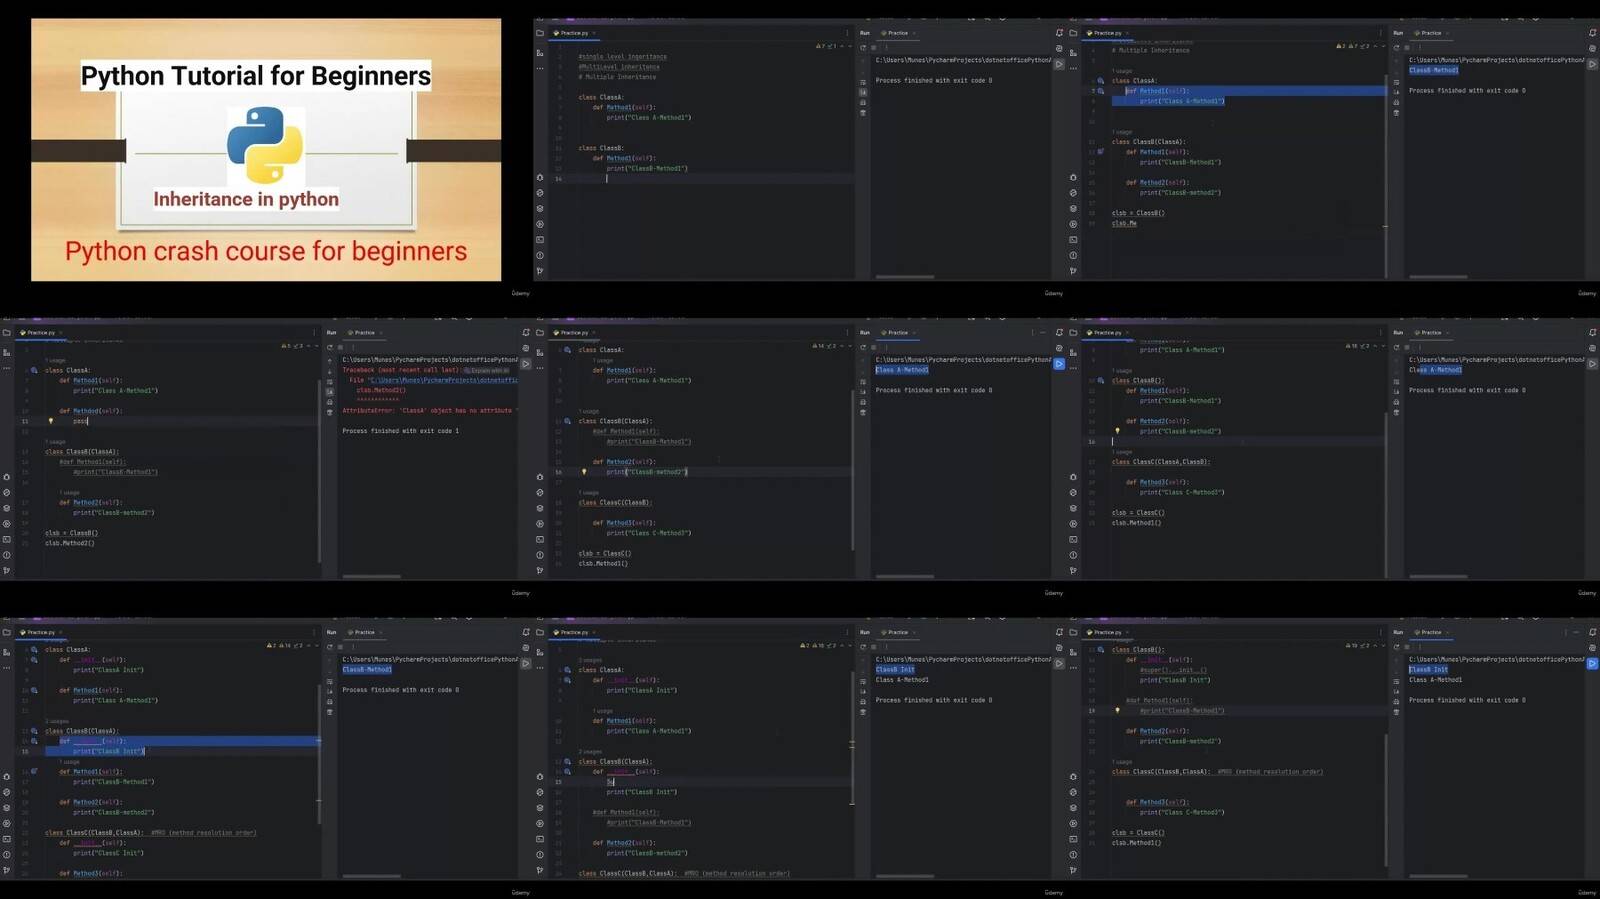
Task: Click 'Process finished with exit code 0' in single-level frame
Action: coord(934,80)
